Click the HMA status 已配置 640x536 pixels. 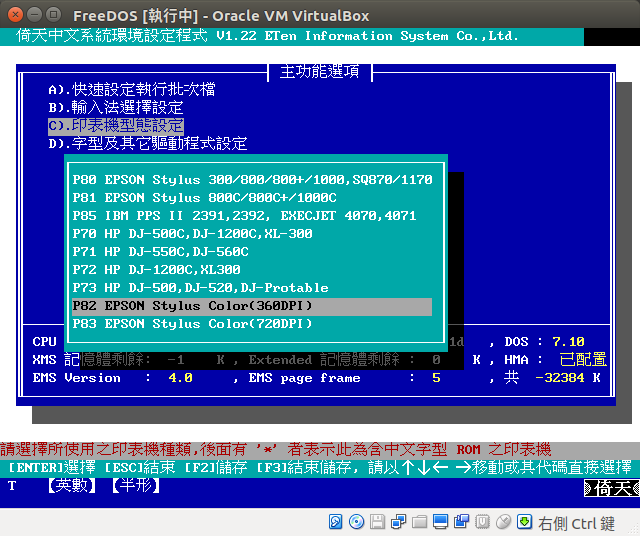(583, 360)
